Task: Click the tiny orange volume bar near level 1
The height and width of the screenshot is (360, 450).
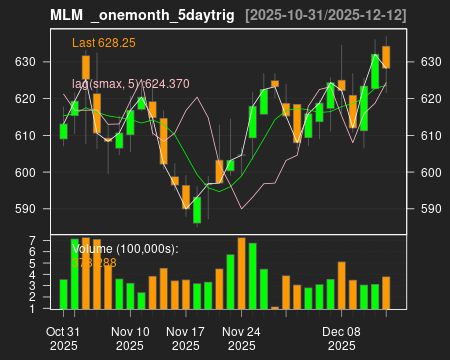Action: click(x=275, y=308)
